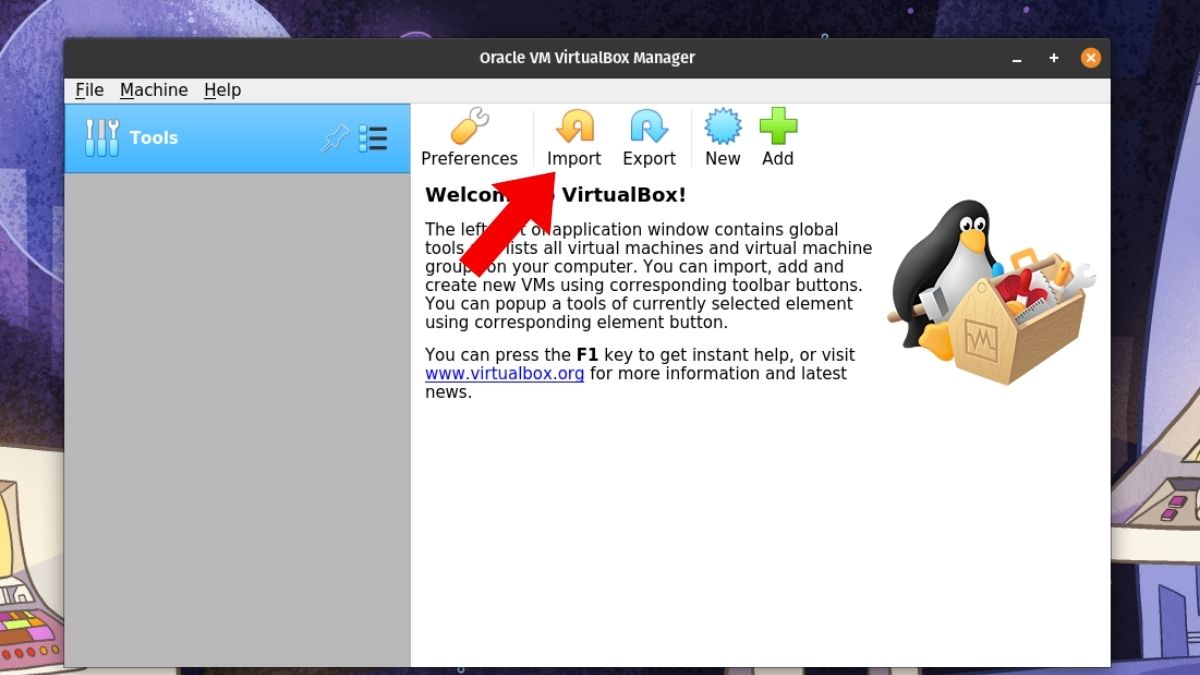Open the Machine menu

pyautogui.click(x=154, y=90)
